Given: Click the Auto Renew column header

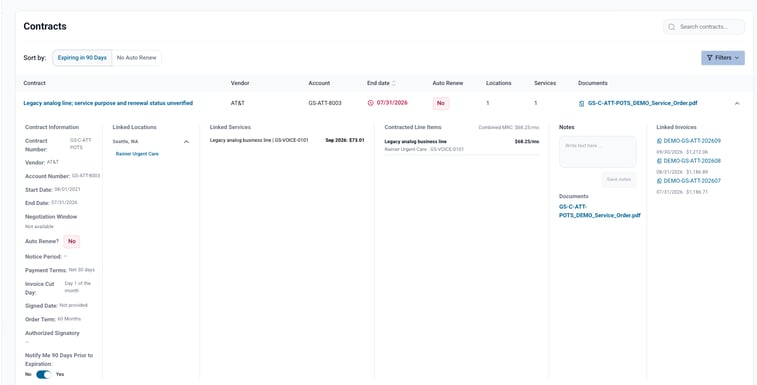Looking at the screenshot, I should (448, 83).
